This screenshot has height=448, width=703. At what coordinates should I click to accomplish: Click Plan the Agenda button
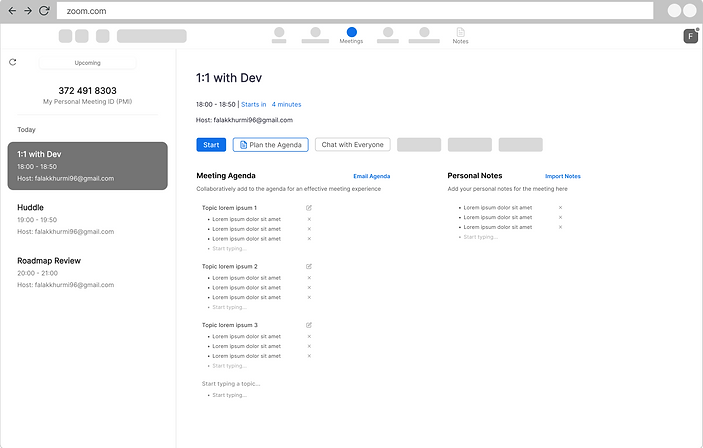tap(270, 145)
